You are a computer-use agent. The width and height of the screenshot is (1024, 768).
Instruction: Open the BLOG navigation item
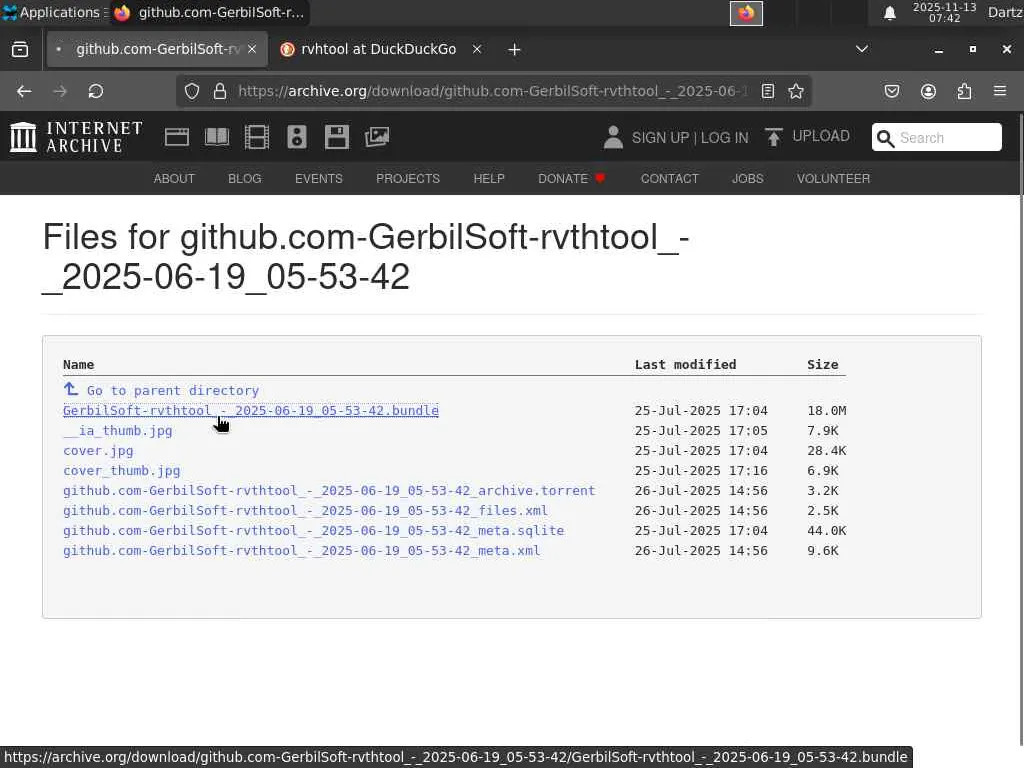point(245,178)
